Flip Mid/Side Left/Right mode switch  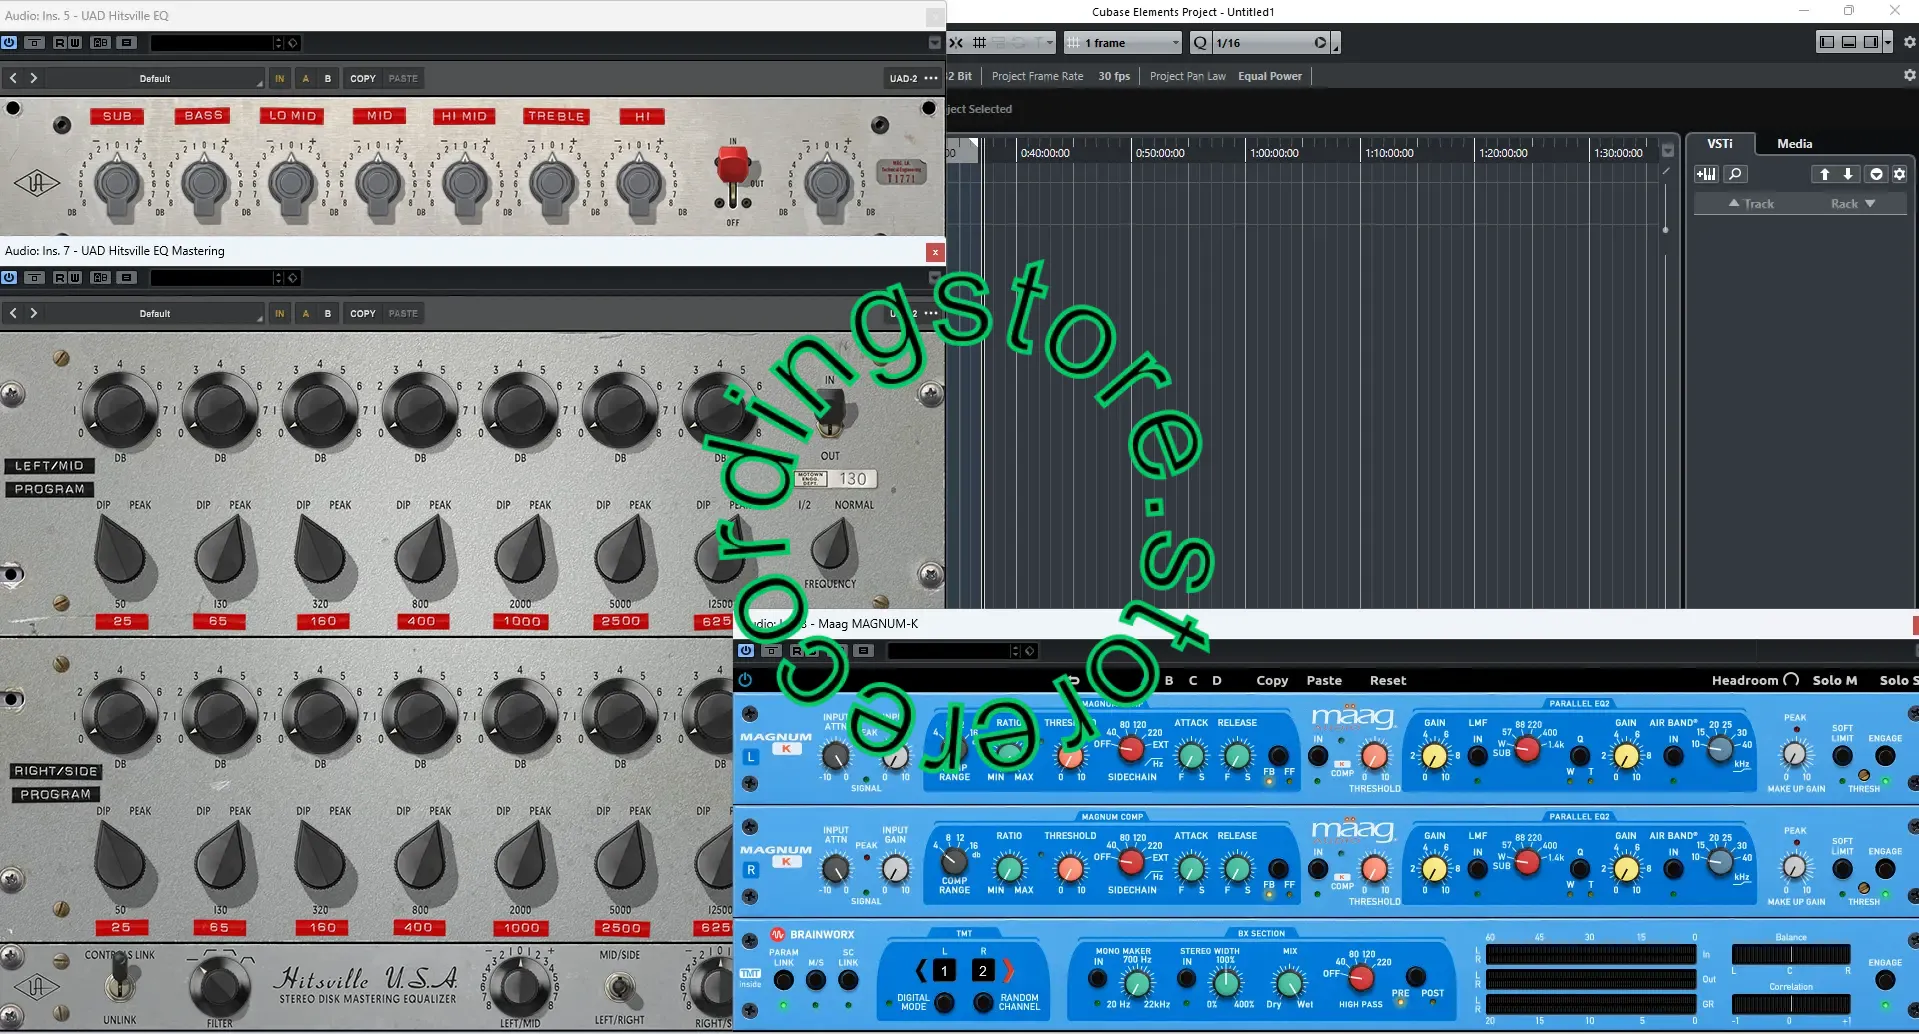[620, 988]
